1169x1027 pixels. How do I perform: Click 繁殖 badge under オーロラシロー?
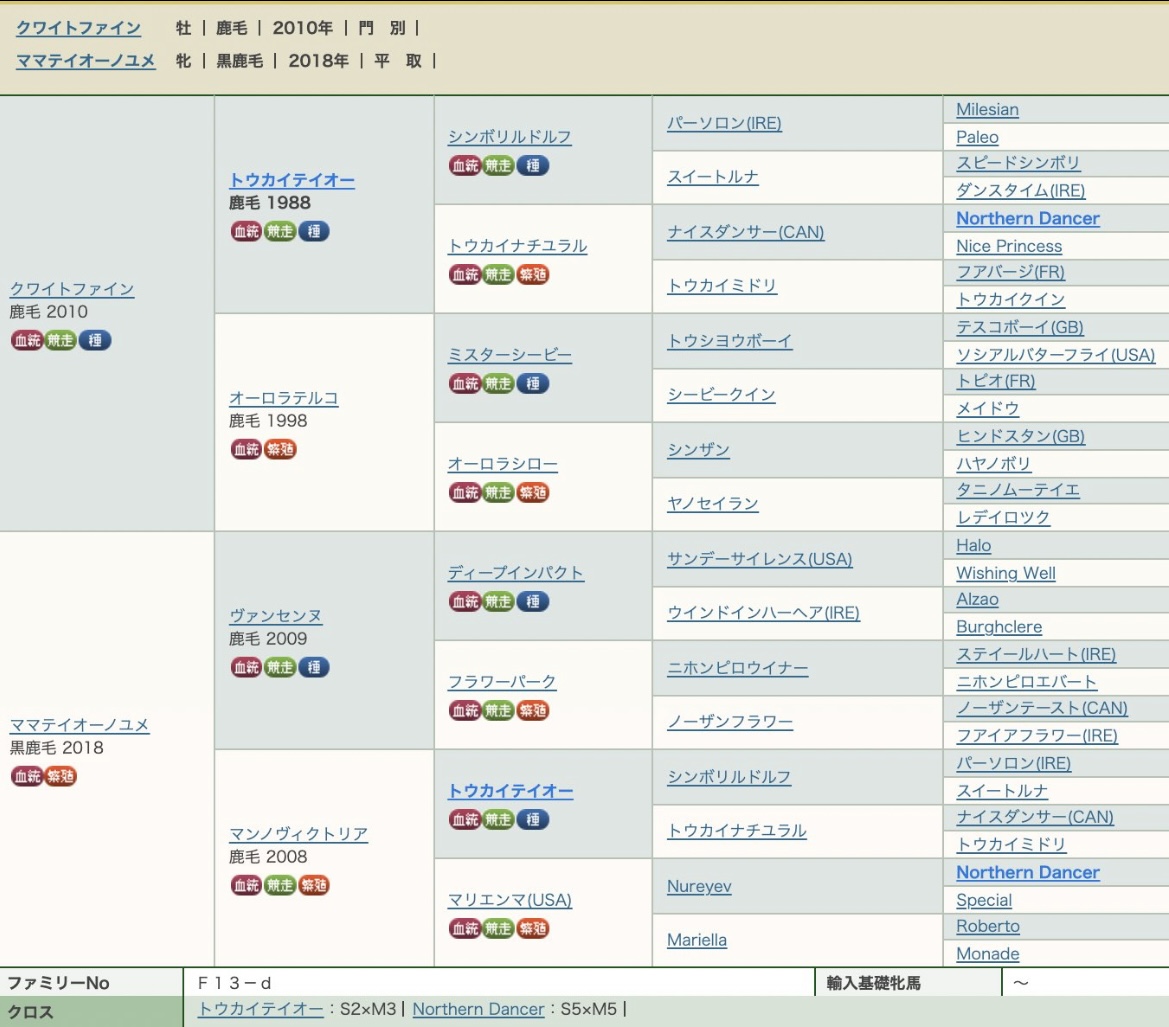(533, 493)
